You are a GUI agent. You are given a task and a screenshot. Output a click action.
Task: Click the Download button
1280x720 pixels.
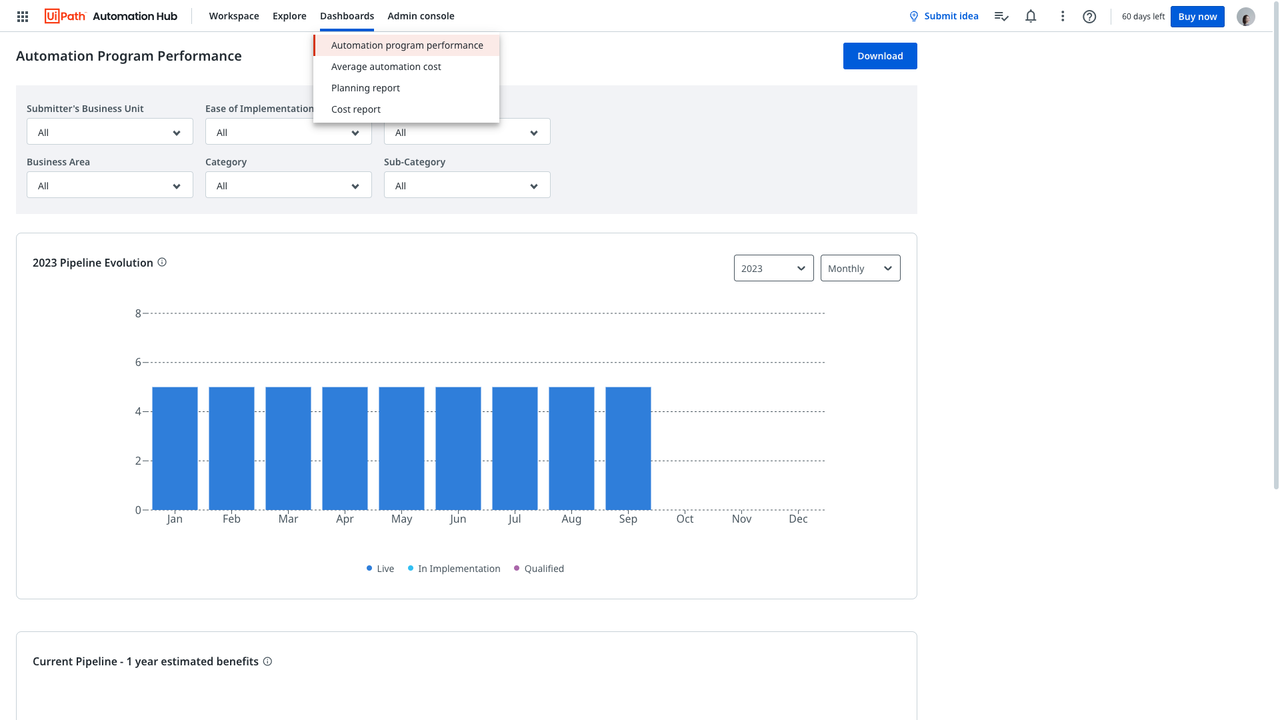879,56
